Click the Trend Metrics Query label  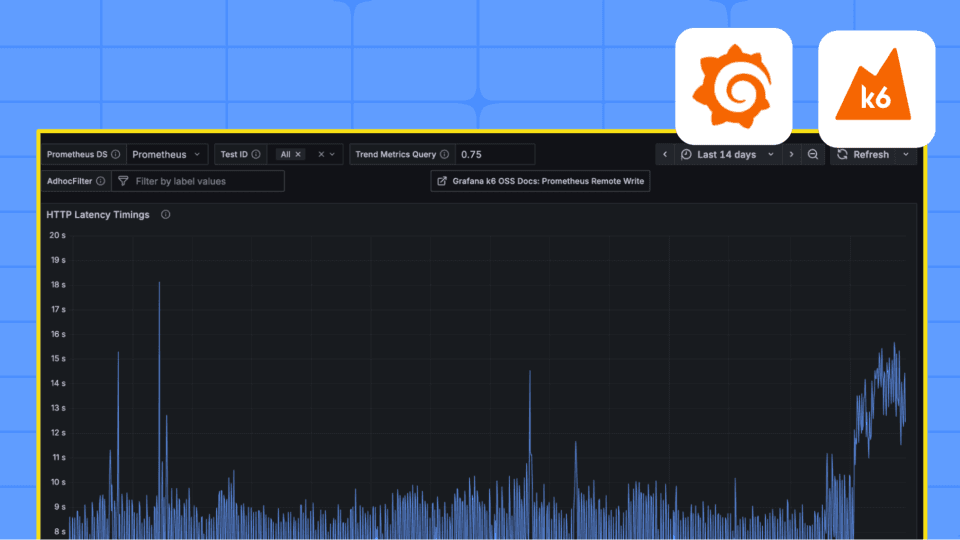(396, 154)
